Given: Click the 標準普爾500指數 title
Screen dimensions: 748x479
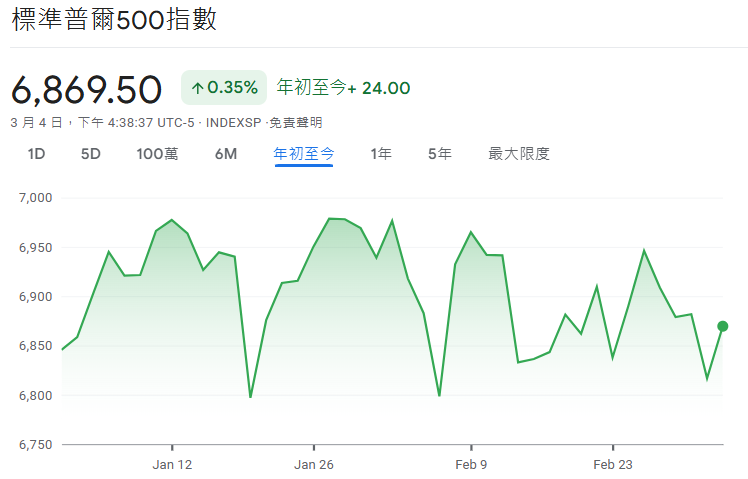Looking at the screenshot, I should click(x=114, y=20).
